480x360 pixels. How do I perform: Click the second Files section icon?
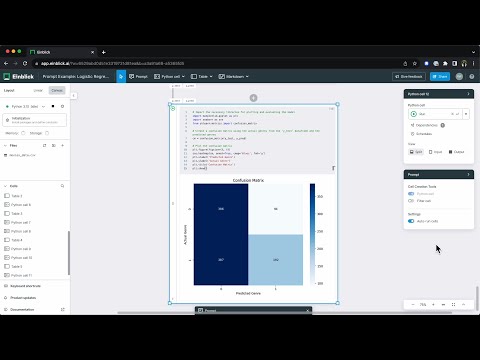point(54,145)
